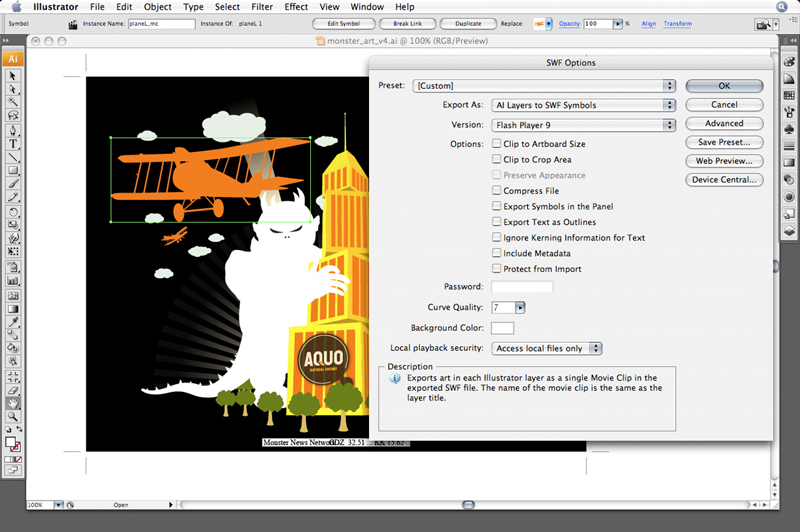Open the Object menu
This screenshot has height=532, width=800.
tap(158, 6)
